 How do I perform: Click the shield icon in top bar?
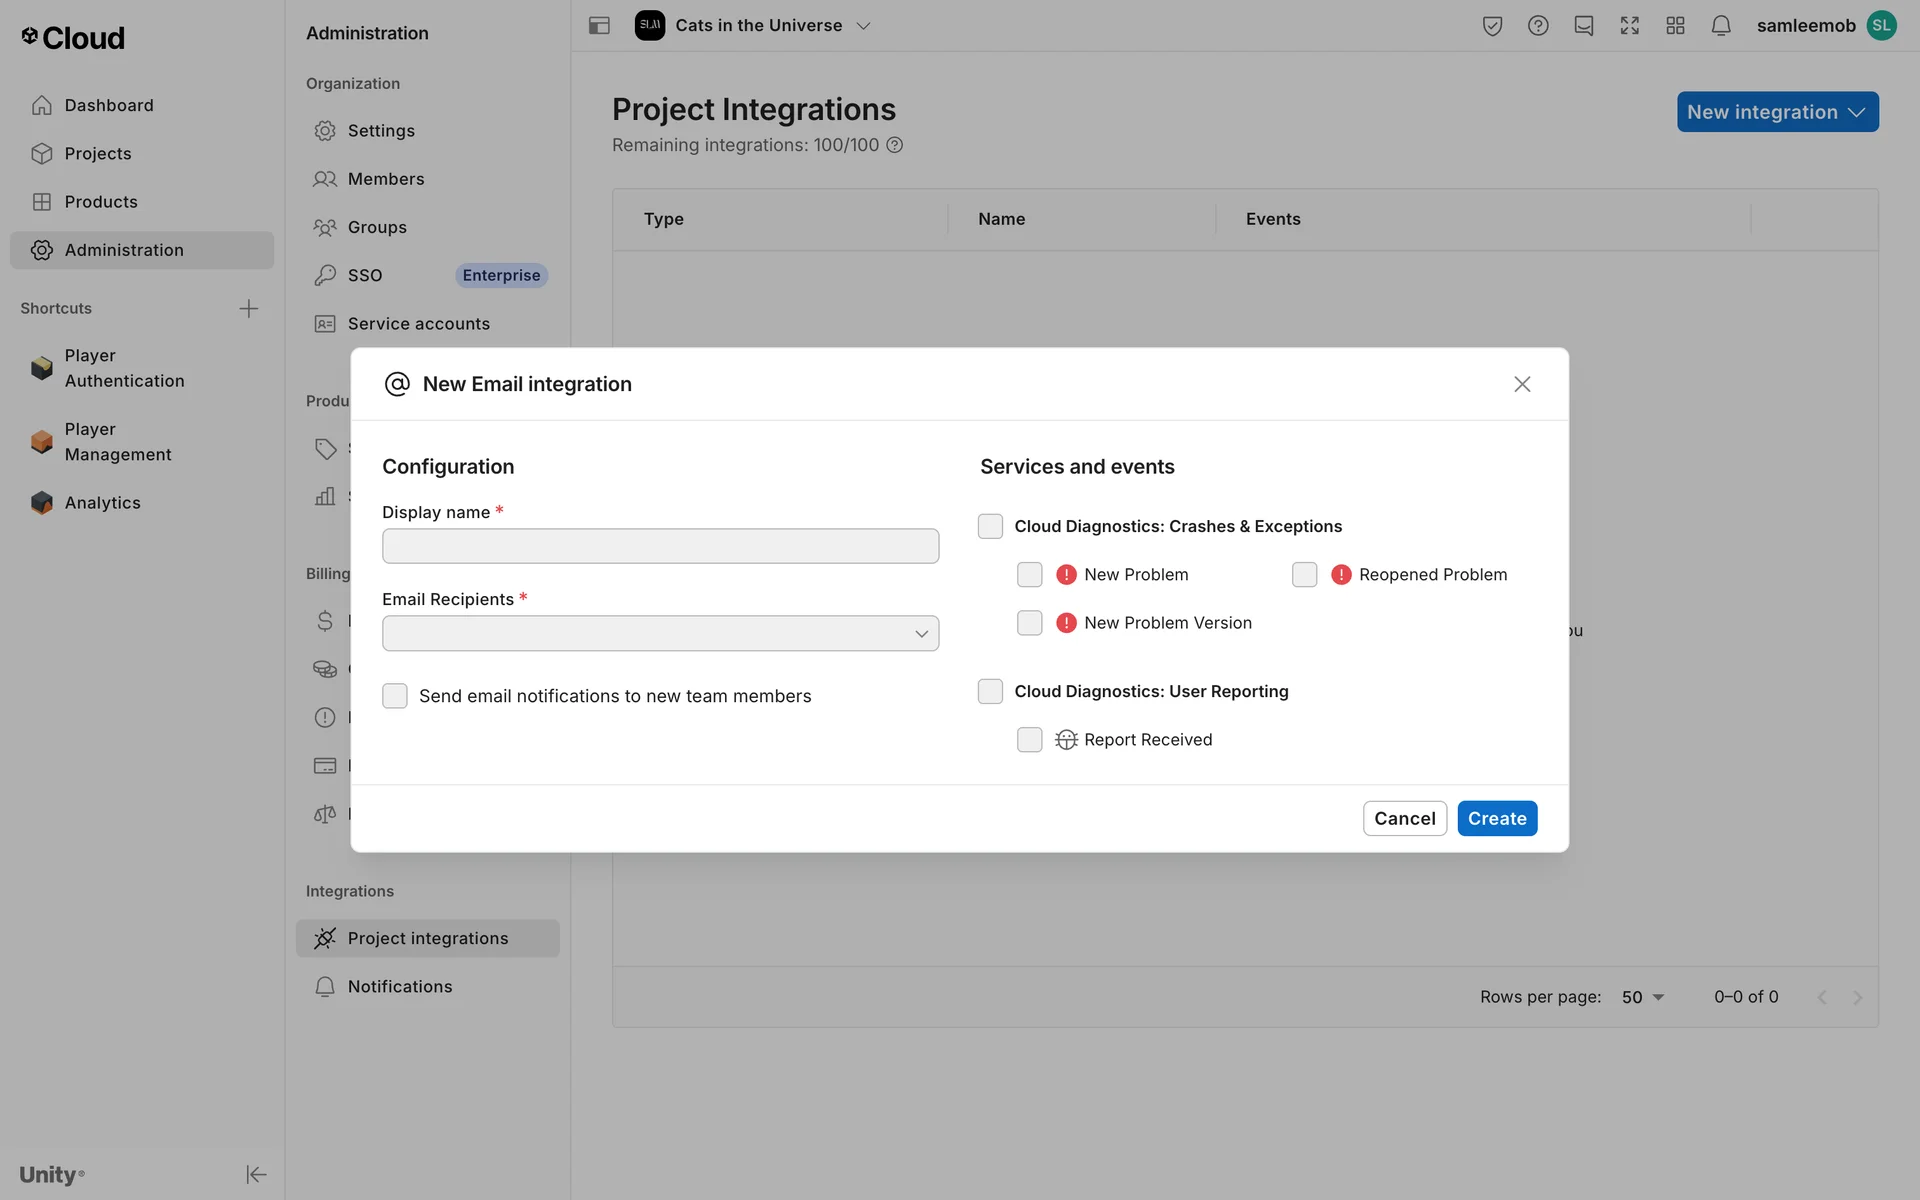pyautogui.click(x=1492, y=26)
